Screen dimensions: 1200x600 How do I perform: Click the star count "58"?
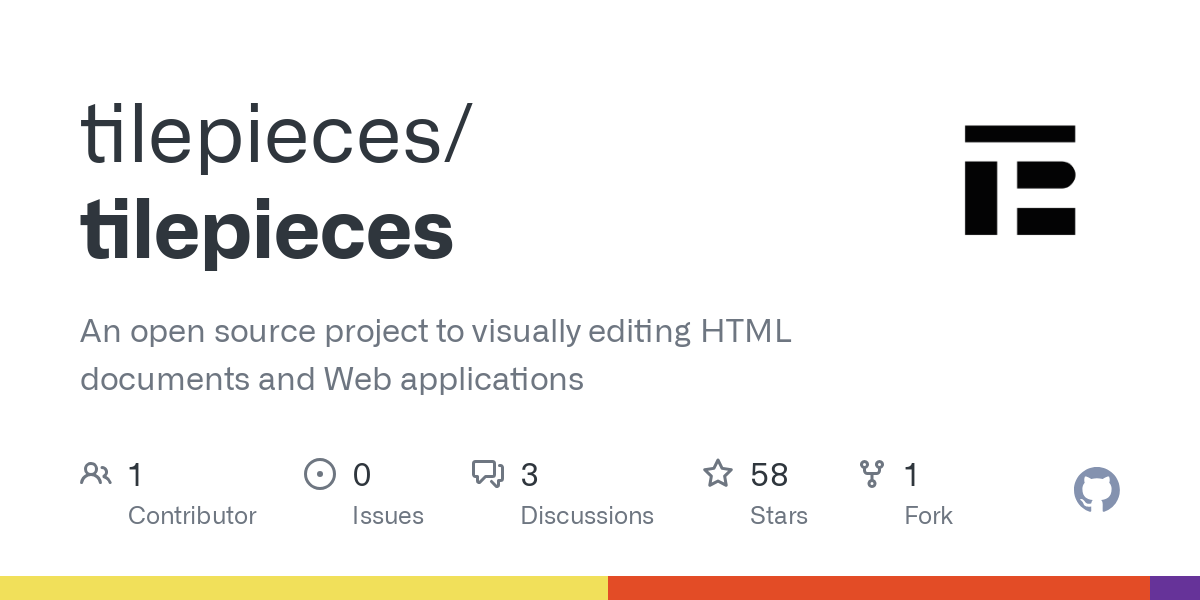pos(769,475)
